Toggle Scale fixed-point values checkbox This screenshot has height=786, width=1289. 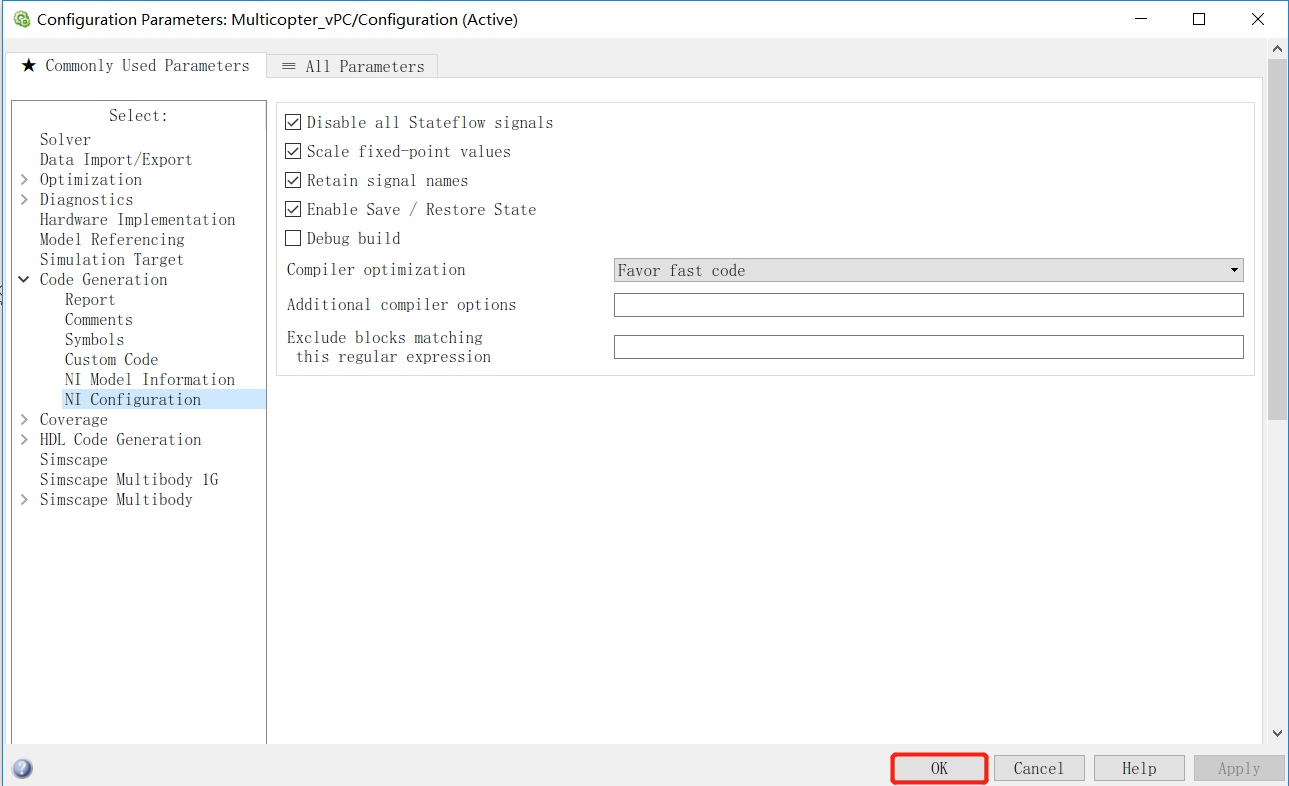pyautogui.click(x=293, y=151)
